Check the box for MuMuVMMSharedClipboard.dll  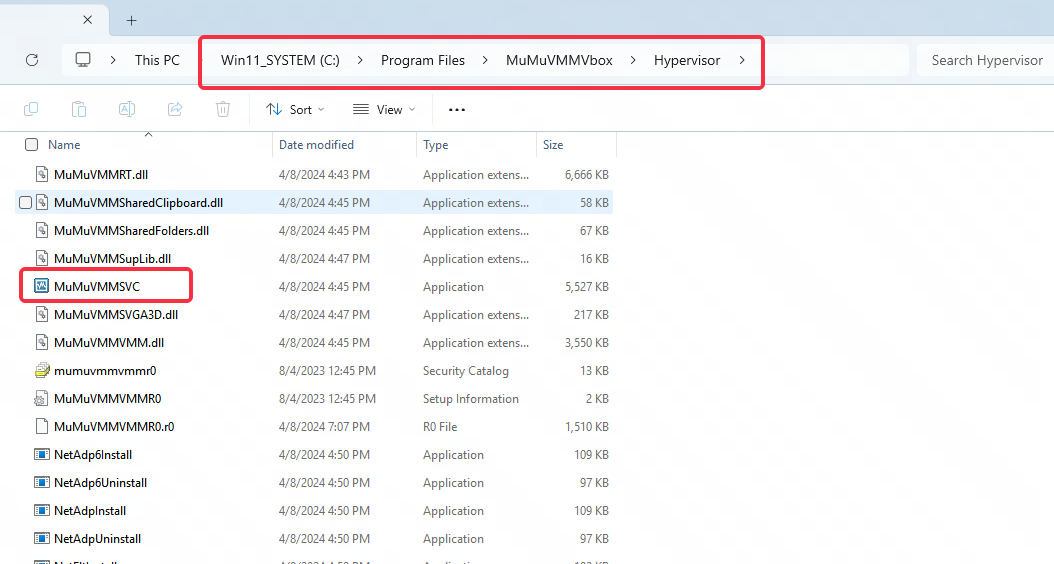click(25, 203)
